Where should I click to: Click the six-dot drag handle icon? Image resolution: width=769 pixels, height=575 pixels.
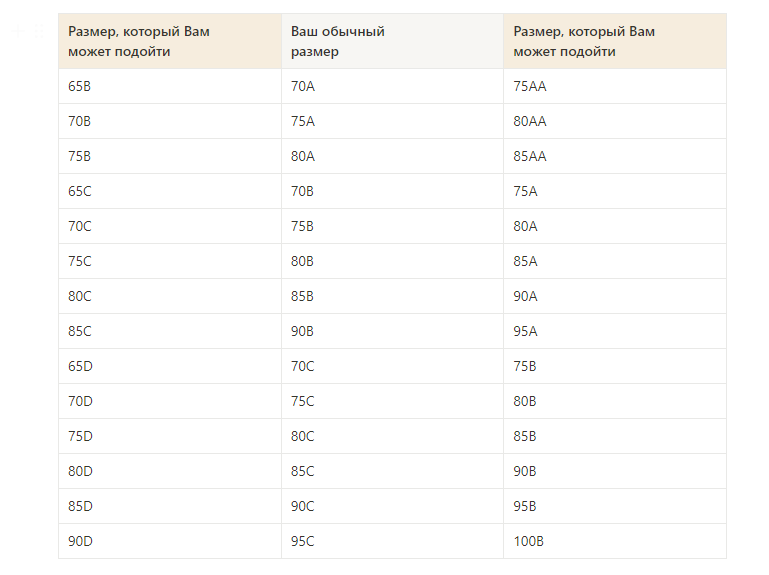39,31
